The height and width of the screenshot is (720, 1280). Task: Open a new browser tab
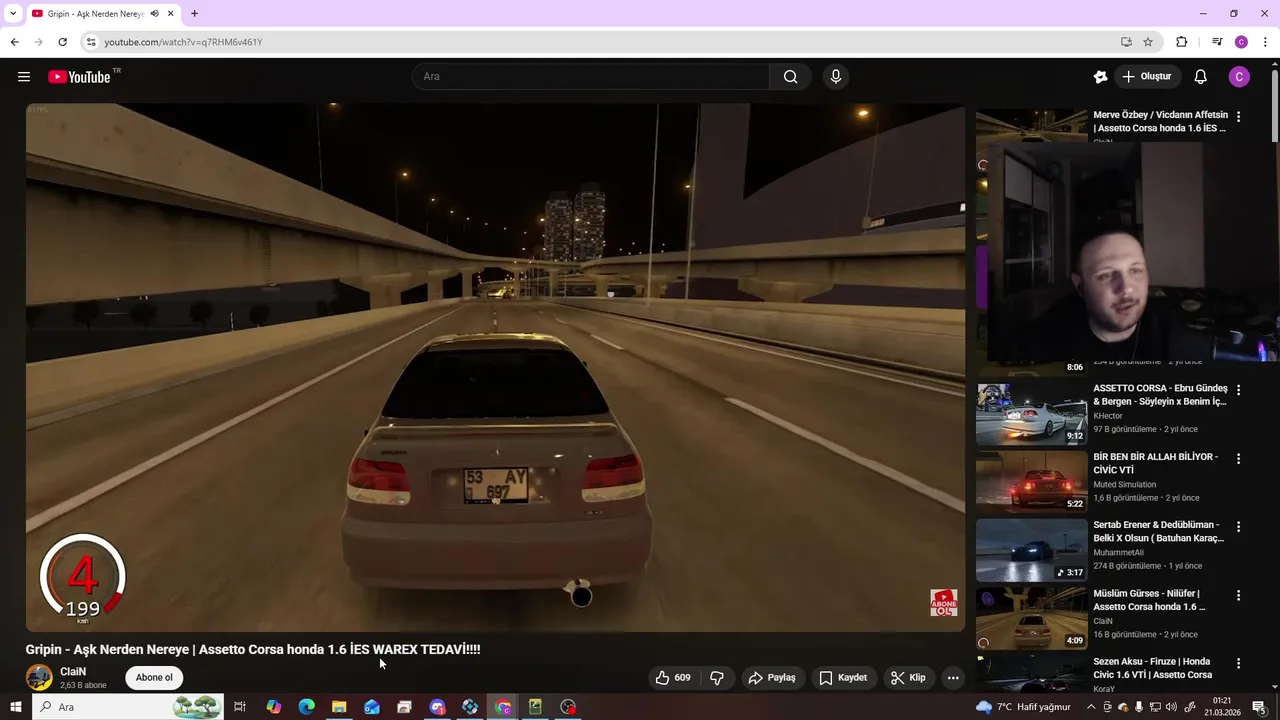point(194,14)
